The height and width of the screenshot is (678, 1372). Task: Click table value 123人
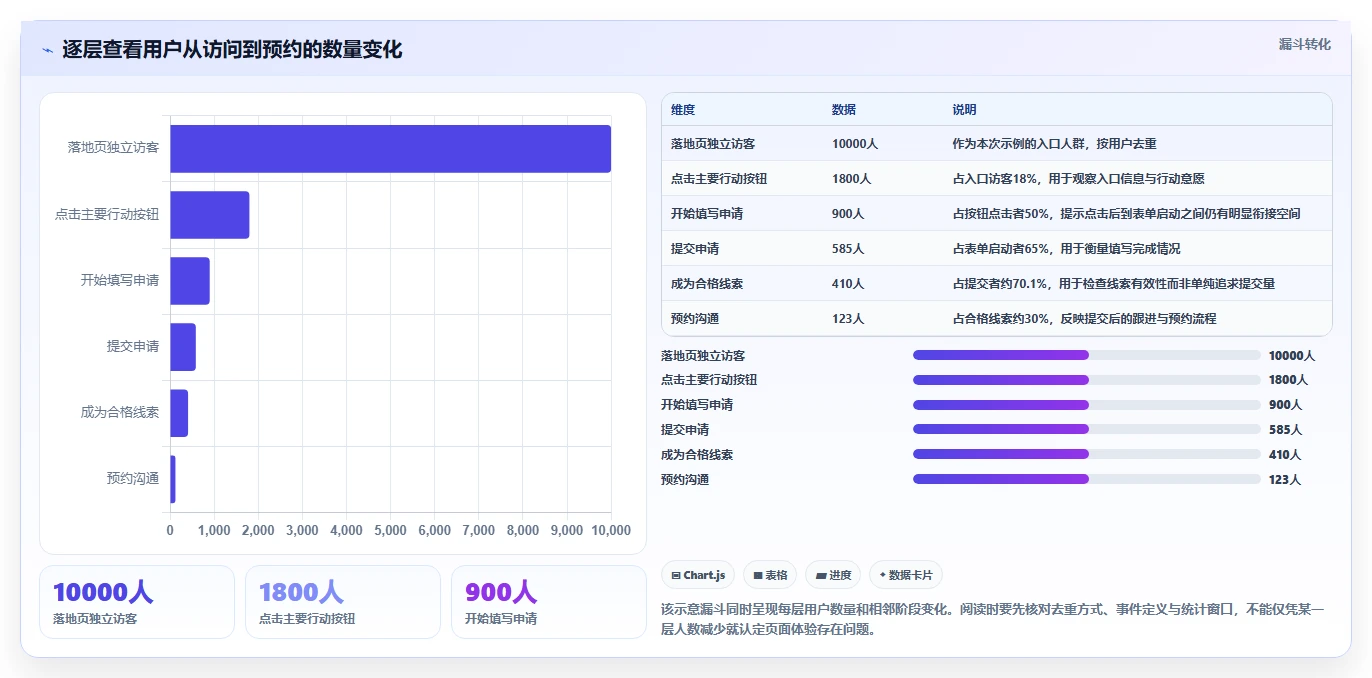coord(848,319)
